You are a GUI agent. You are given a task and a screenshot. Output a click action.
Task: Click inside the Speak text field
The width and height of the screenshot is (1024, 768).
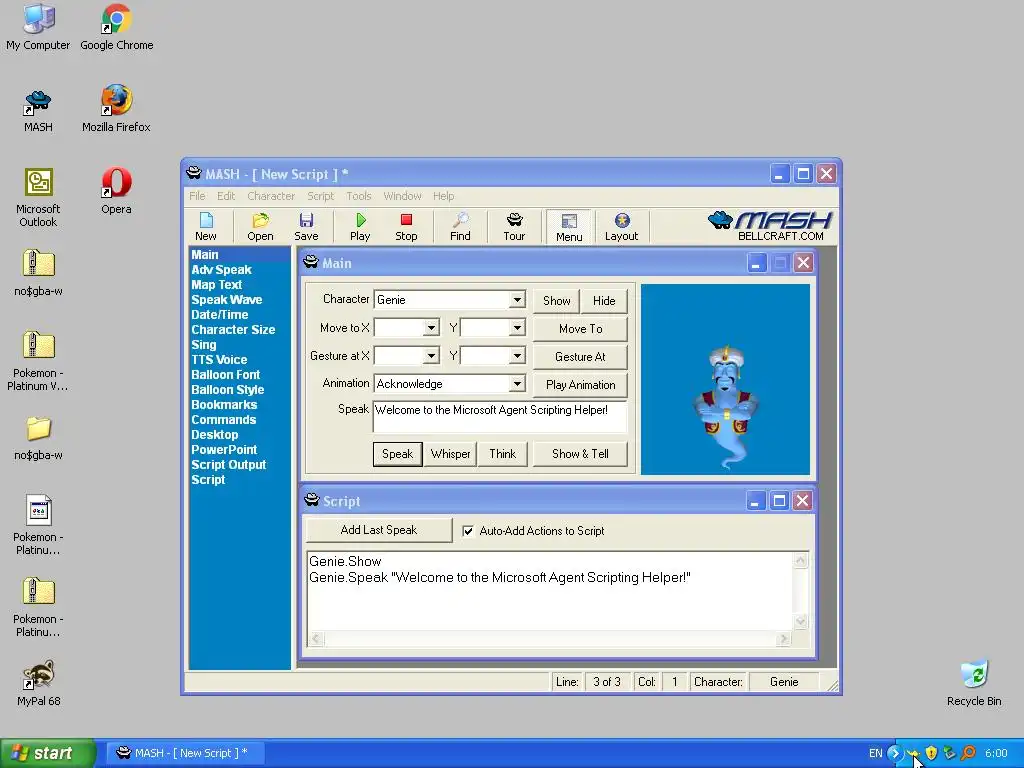500,417
